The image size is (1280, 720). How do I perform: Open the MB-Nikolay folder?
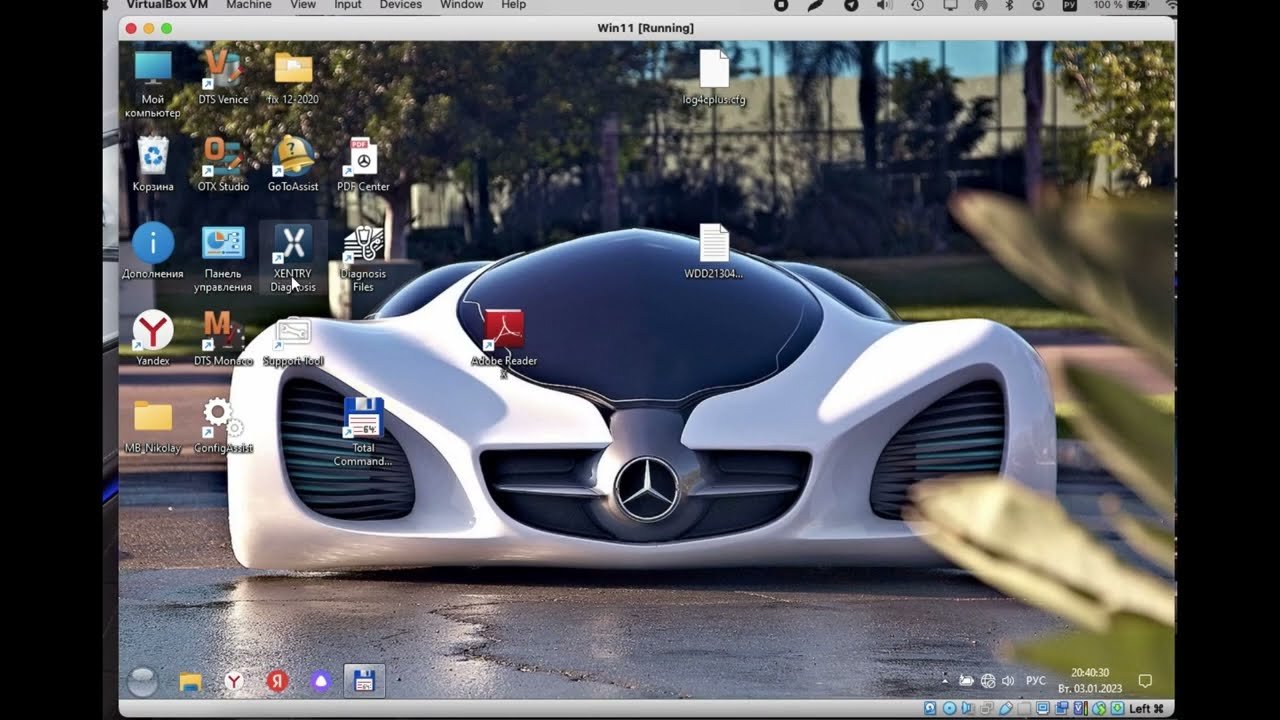coord(153,426)
